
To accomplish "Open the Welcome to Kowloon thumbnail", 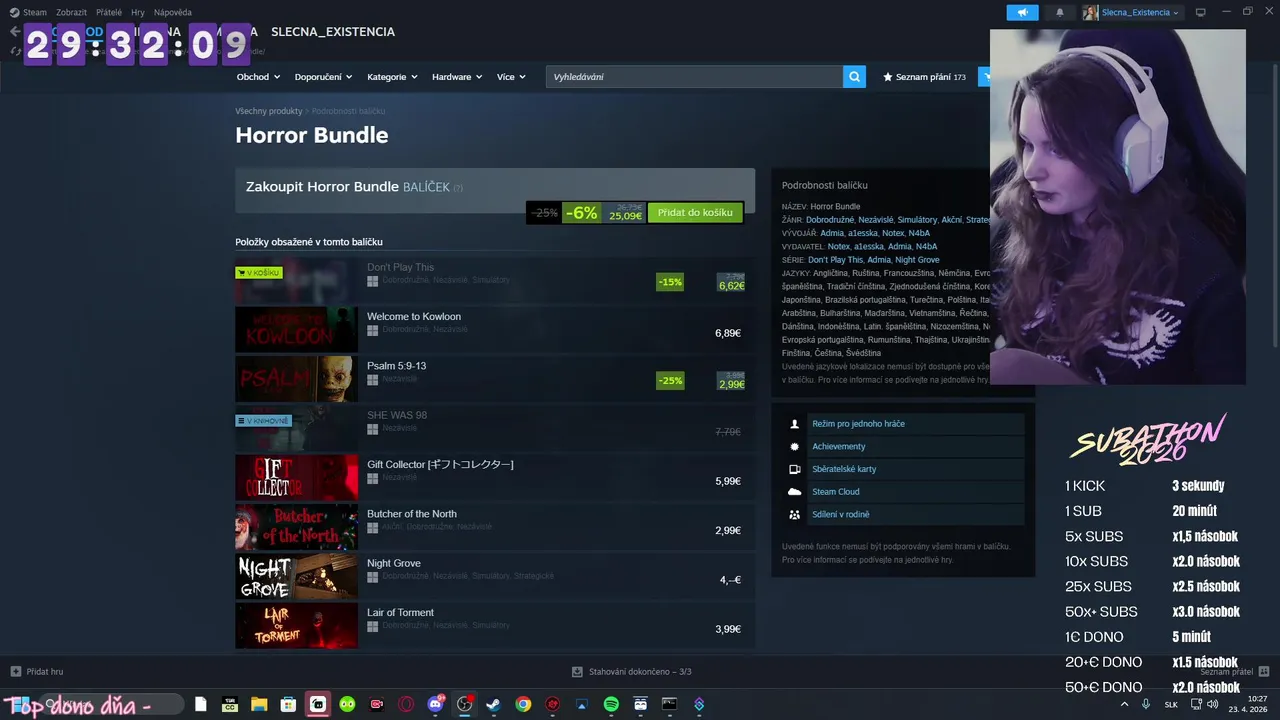I will tap(296, 330).
